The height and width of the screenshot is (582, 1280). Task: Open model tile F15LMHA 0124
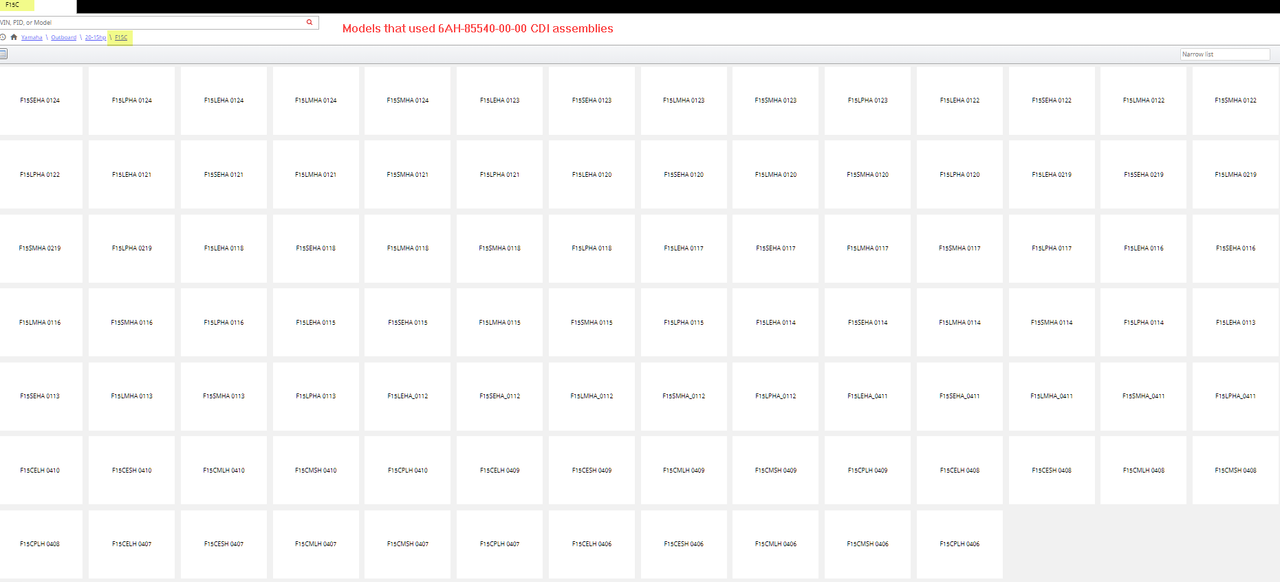(x=316, y=100)
